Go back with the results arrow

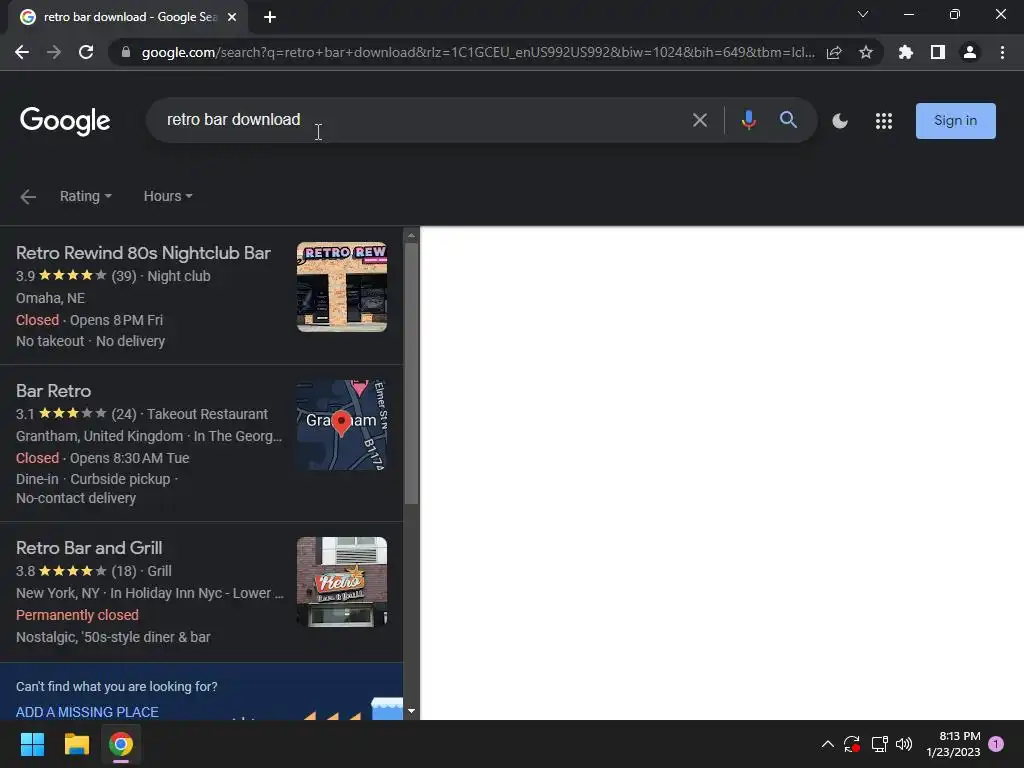[x=27, y=197]
